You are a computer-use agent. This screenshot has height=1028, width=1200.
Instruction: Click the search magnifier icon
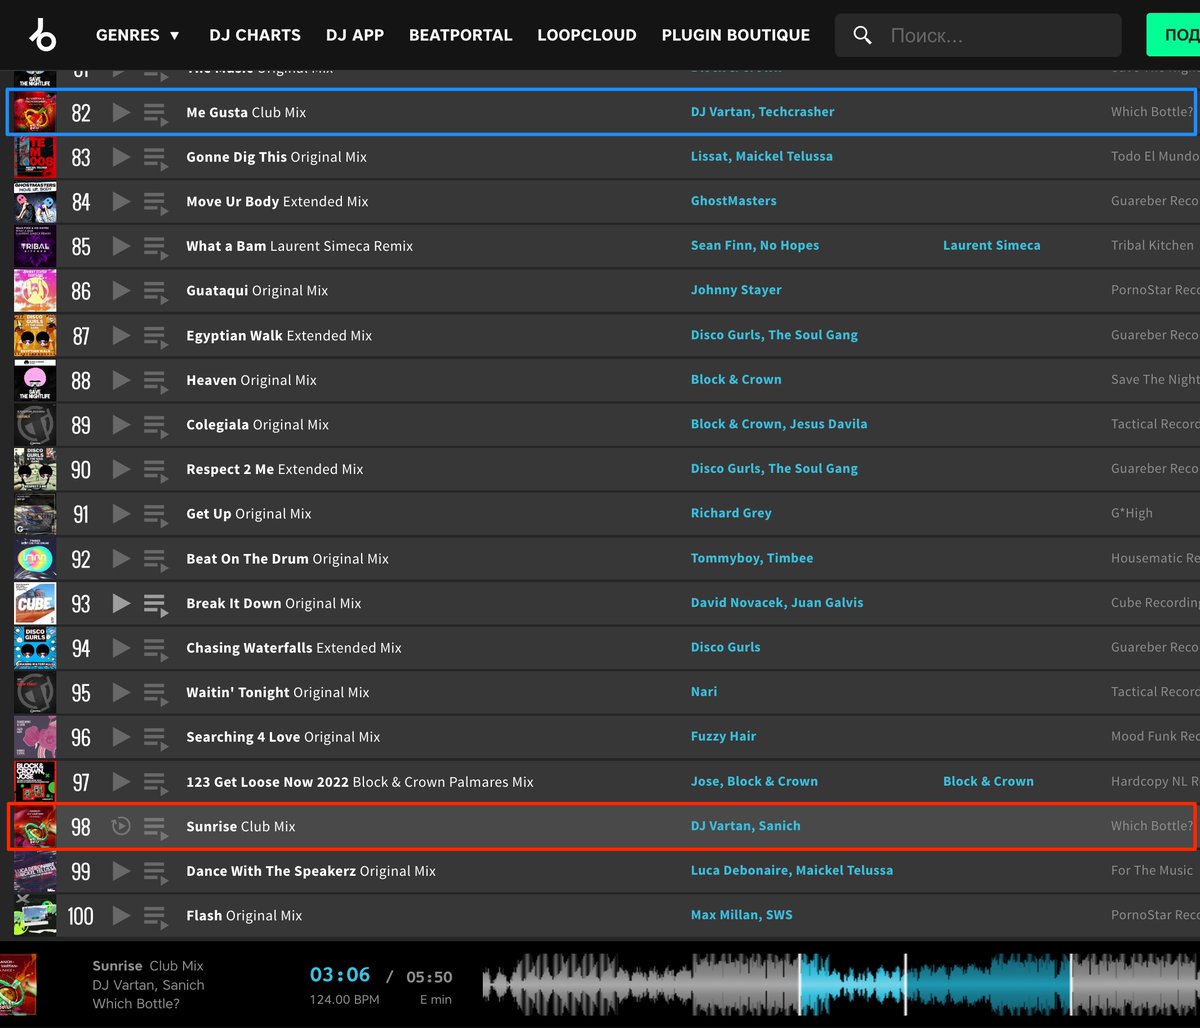point(862,35)
